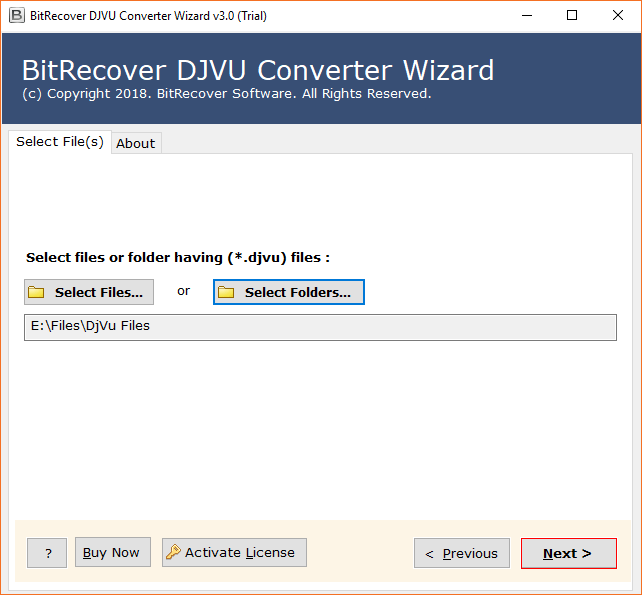Switch to the About tab

click(x=136, y=143)
